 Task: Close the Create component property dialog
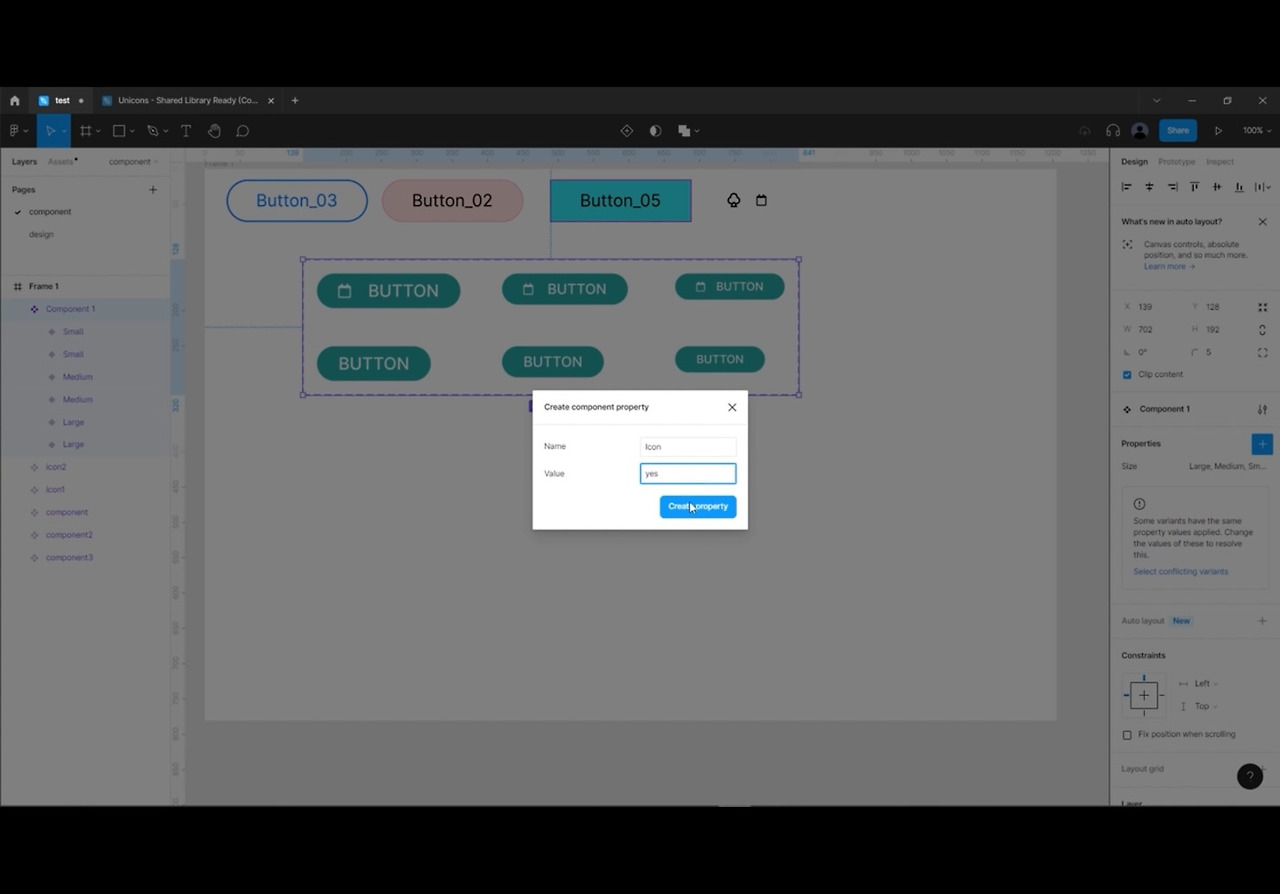(732, 407)
